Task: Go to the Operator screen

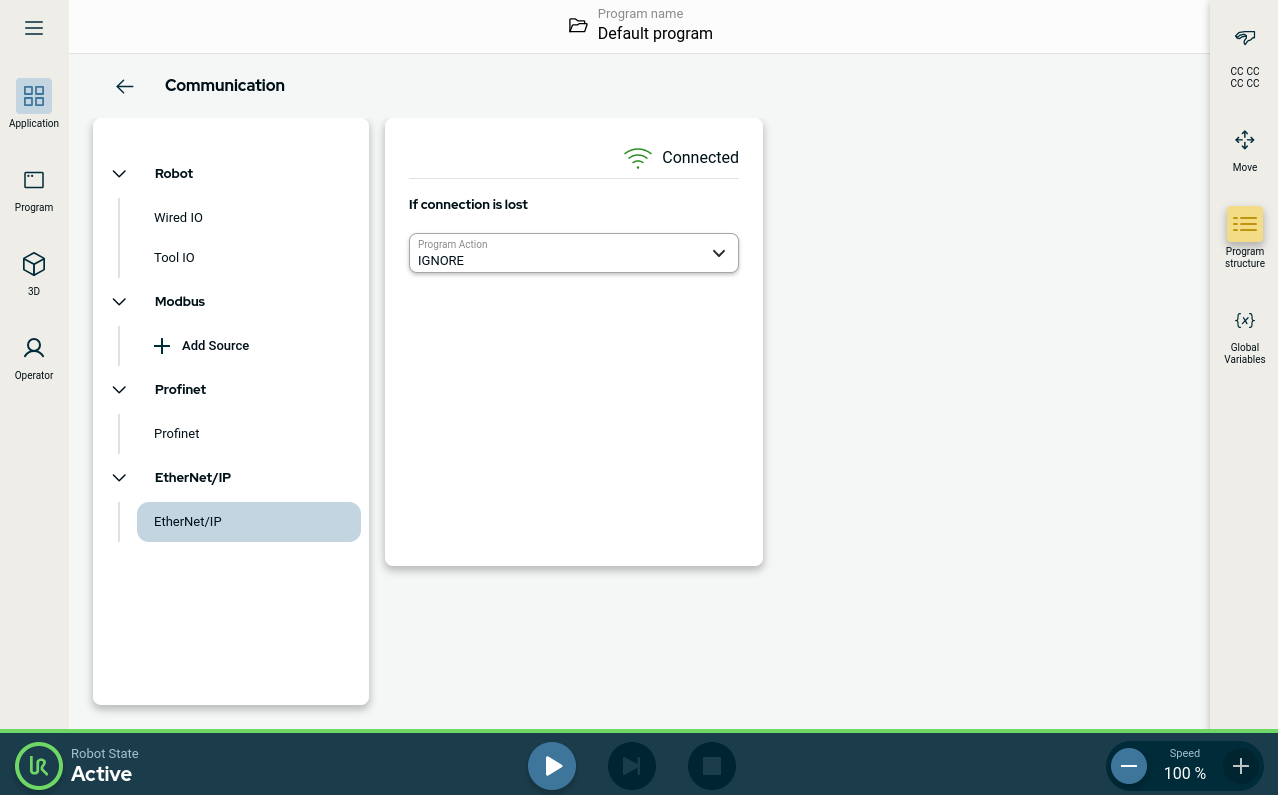Action: tap(34, 357)
